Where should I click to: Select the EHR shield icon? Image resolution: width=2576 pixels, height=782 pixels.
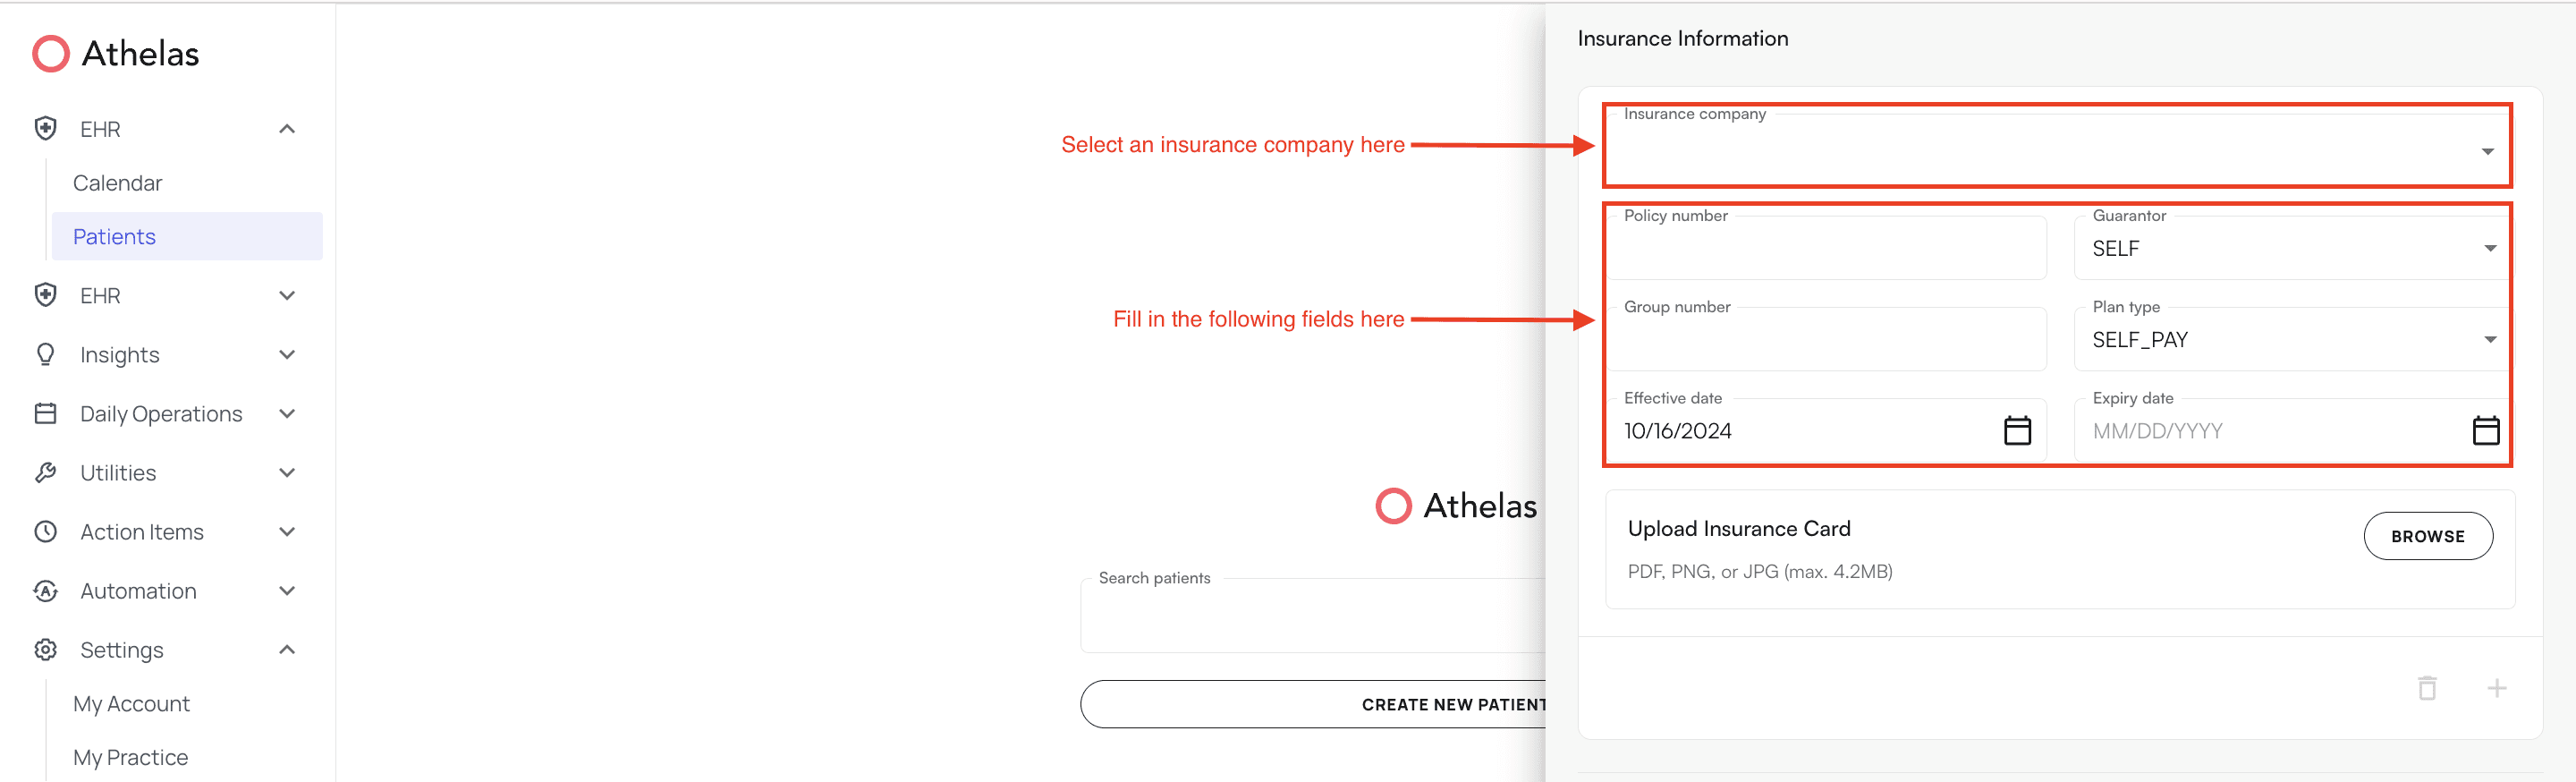tap(46, 128)
